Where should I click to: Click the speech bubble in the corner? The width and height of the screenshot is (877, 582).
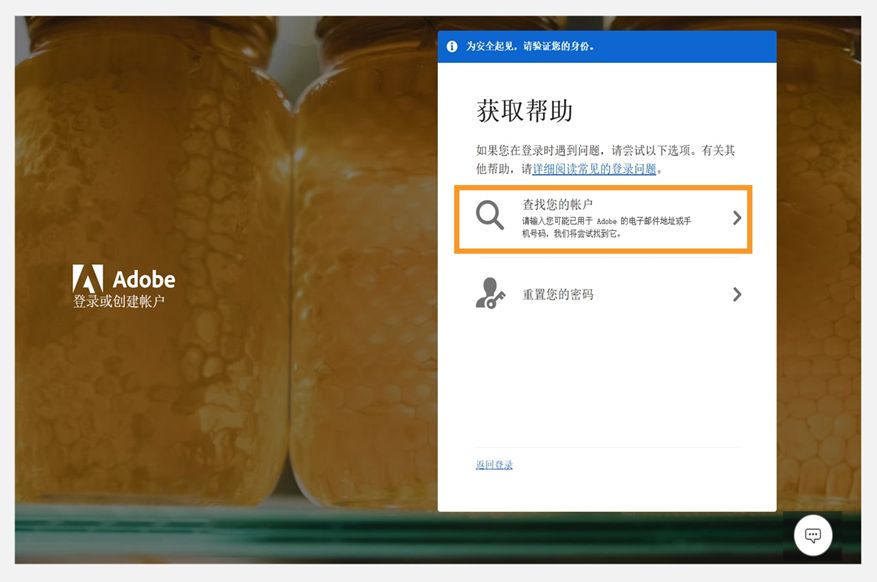pos(812,535)
